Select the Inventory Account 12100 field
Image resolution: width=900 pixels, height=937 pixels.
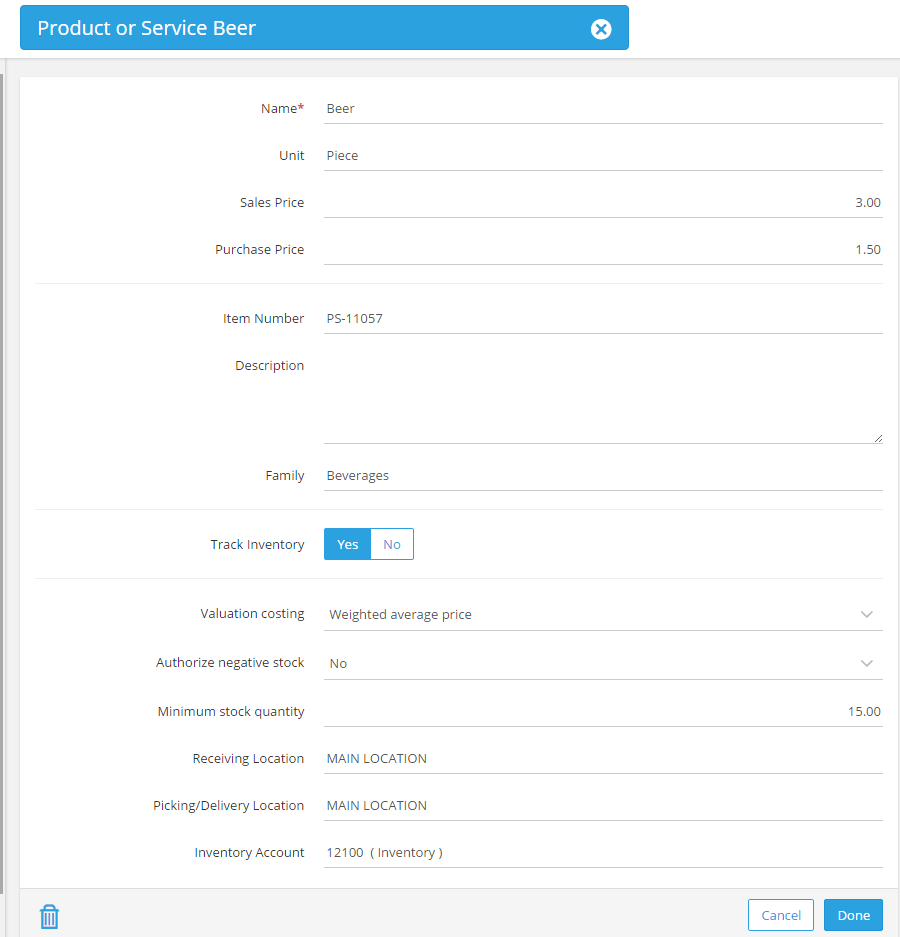[603, 852]
